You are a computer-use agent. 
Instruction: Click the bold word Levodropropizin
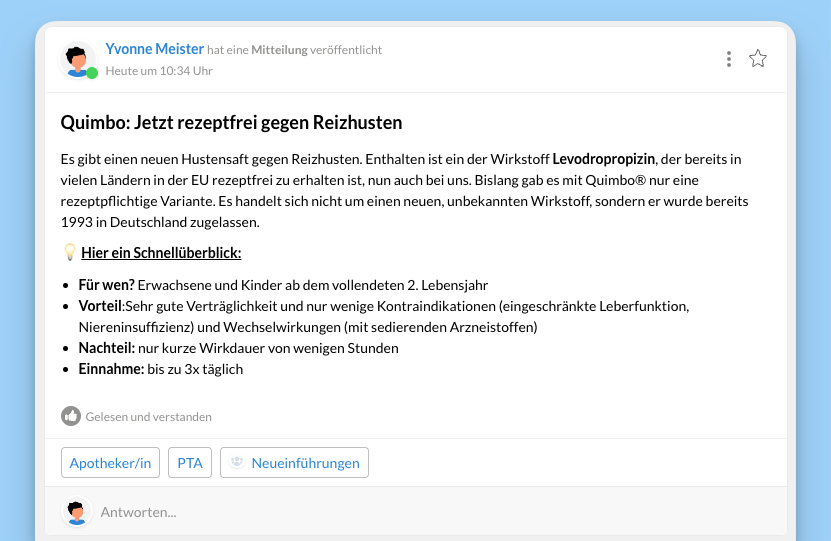(603, 159)
